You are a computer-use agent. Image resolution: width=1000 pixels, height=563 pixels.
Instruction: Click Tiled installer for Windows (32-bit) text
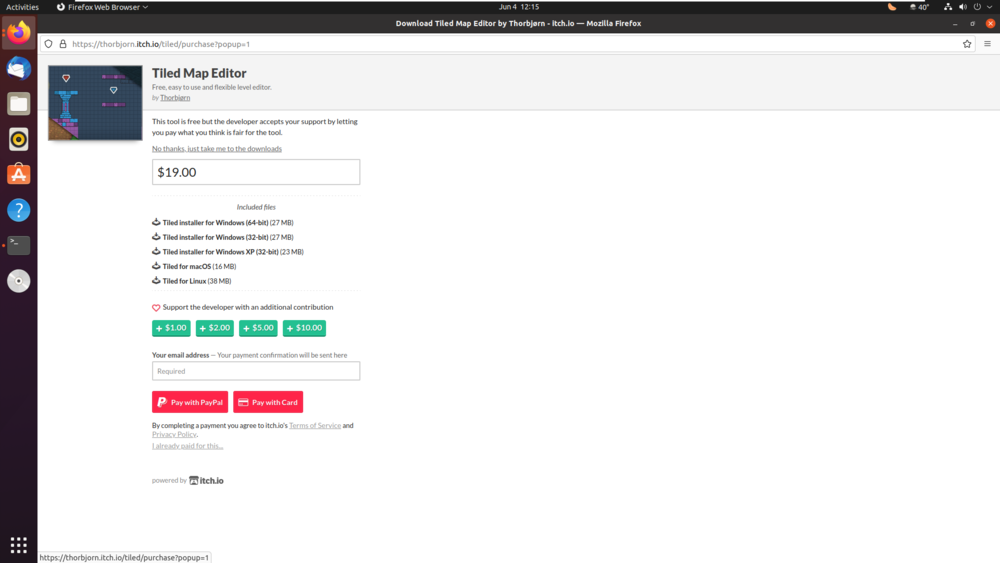pos(215,237)
